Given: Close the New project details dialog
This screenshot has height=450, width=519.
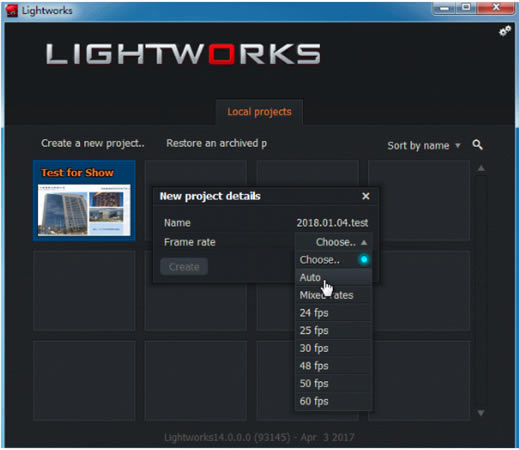Looking at the screenshot, I should [x=366, y=196].
